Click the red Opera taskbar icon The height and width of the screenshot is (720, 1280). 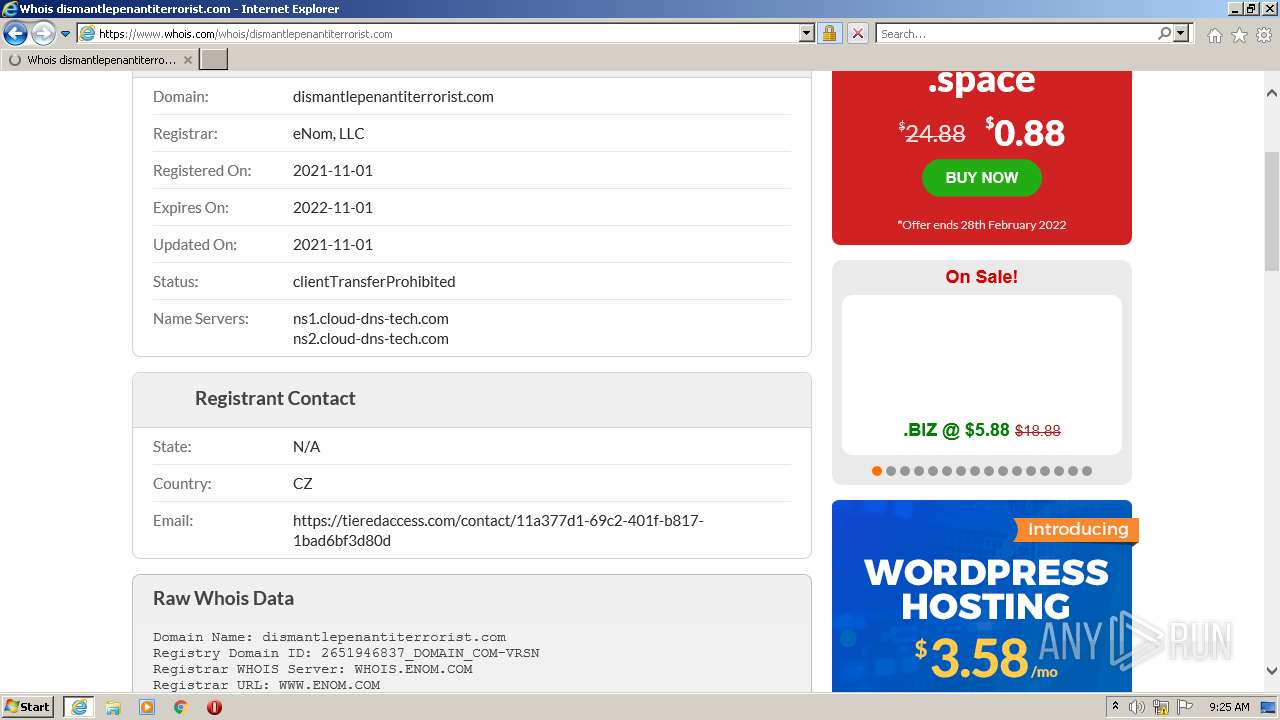214,707
